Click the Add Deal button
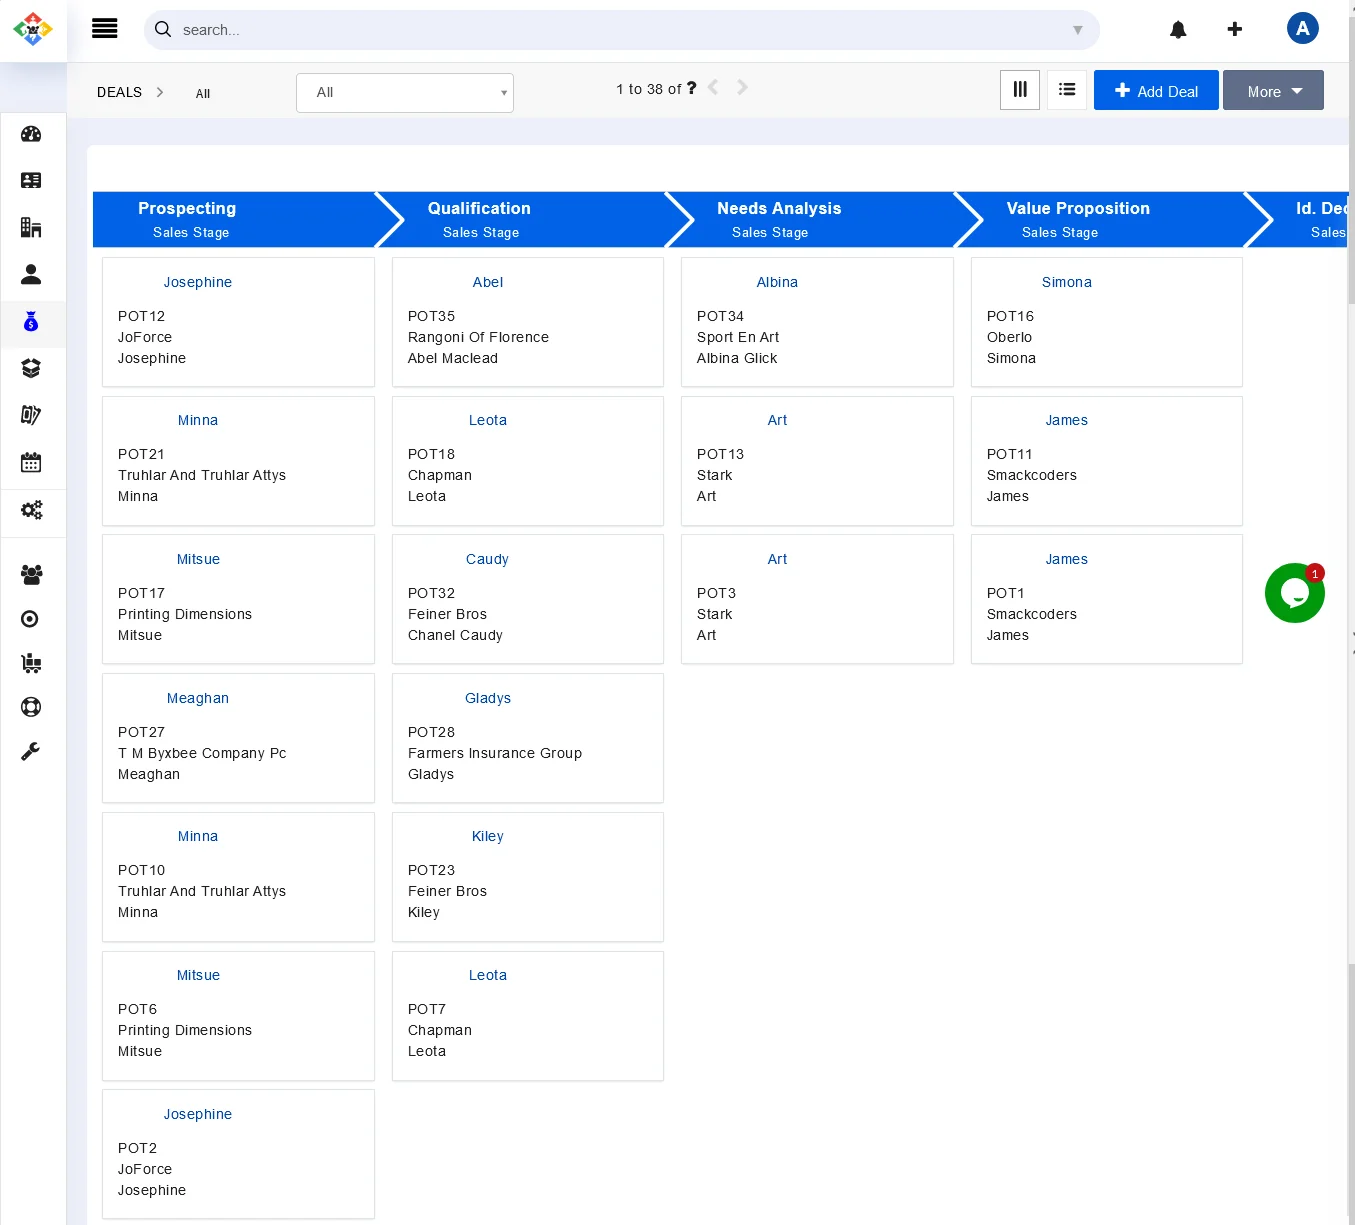1355x1225 pixels. pyautogui.click(x=1156, y=91)
